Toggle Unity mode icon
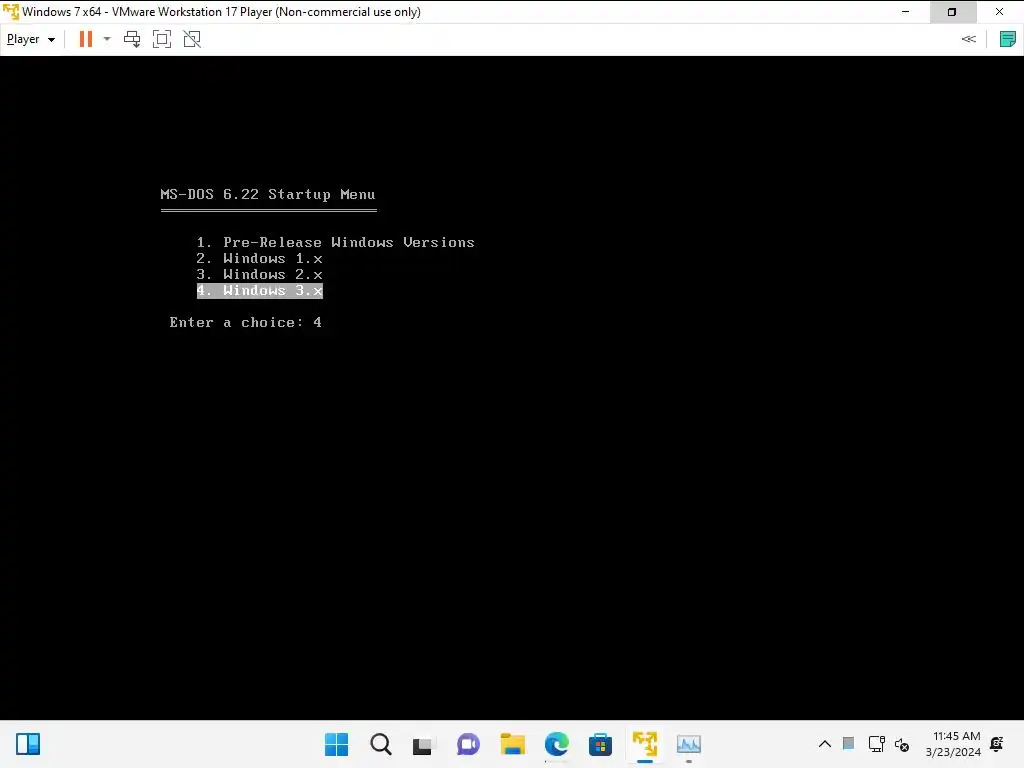This screenshot has width=1024, height=768. (192, 39)
